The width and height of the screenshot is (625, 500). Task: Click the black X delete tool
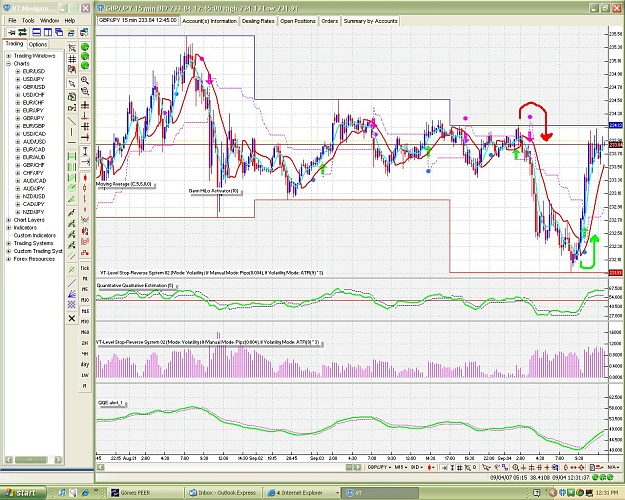(x=72, y=318)
